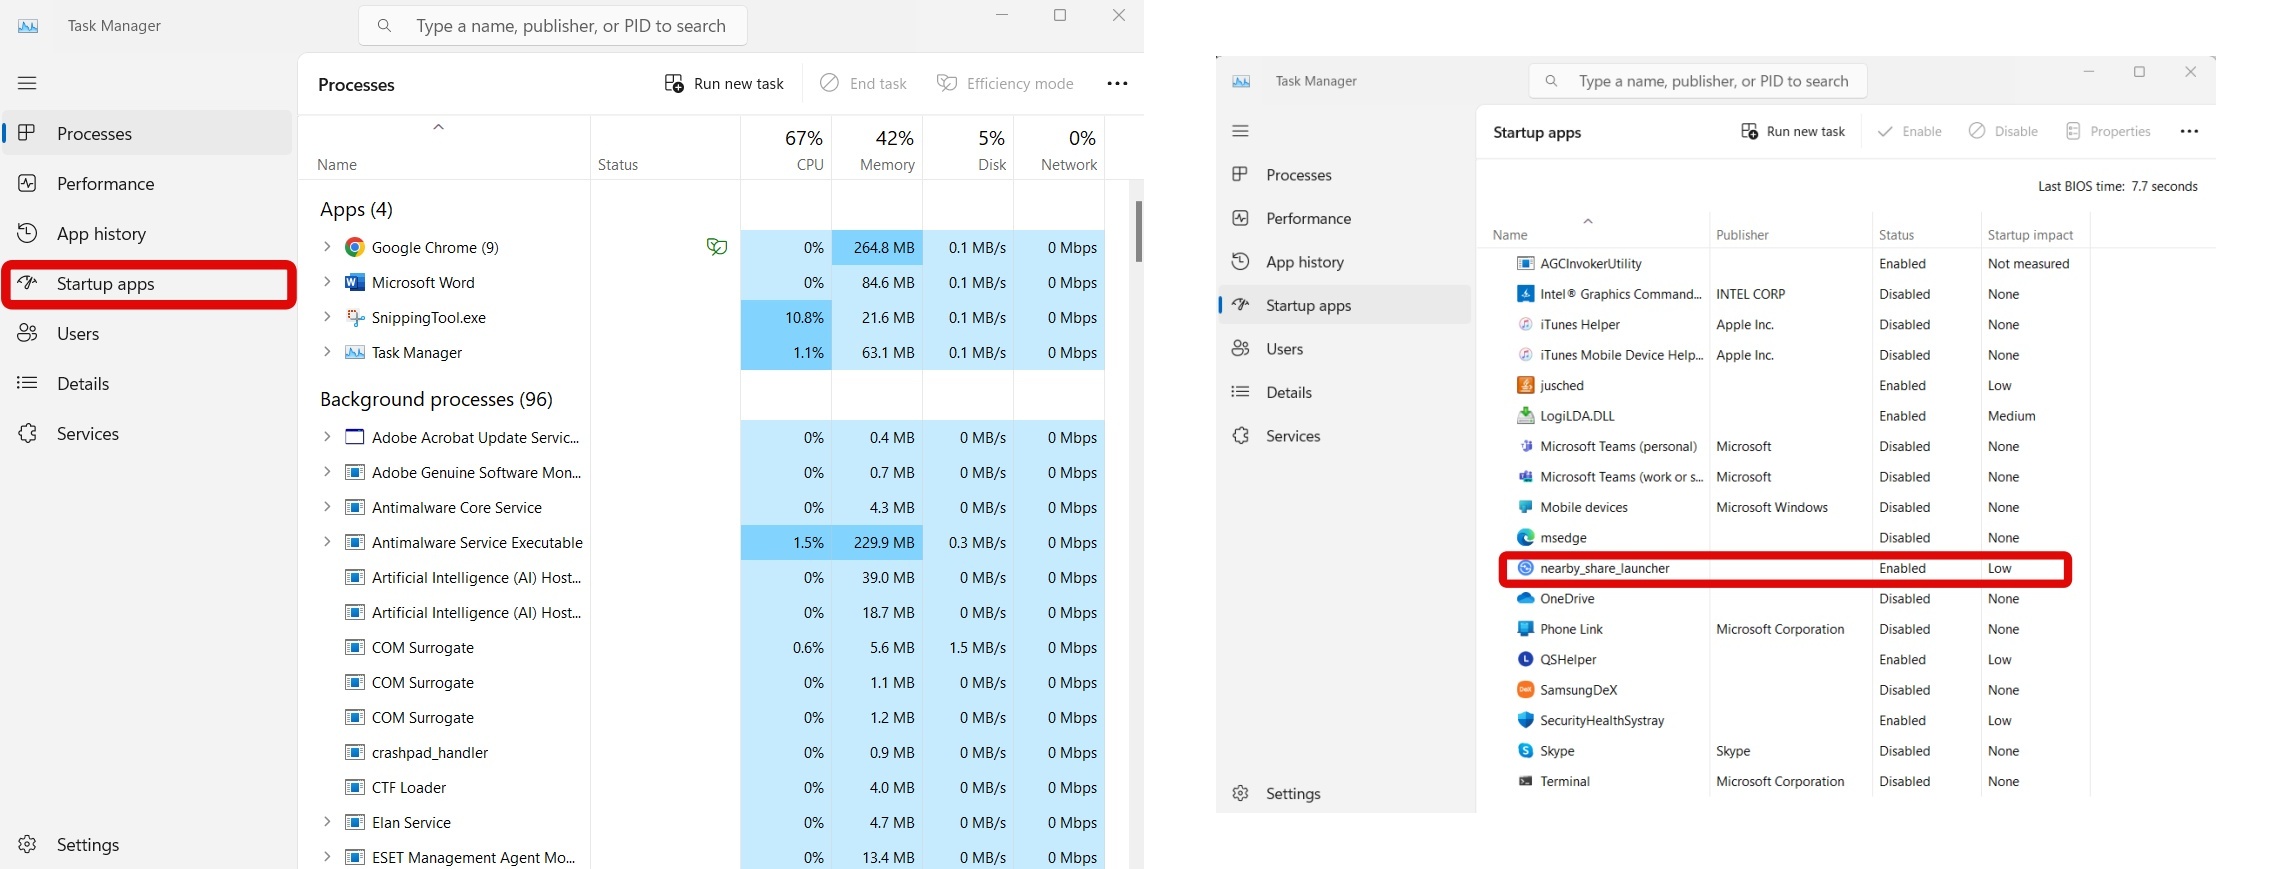Click the hamburger menu icon in right window
Image resolution: width=2288 pixels, height=869 pixels.
(1240, 131)
